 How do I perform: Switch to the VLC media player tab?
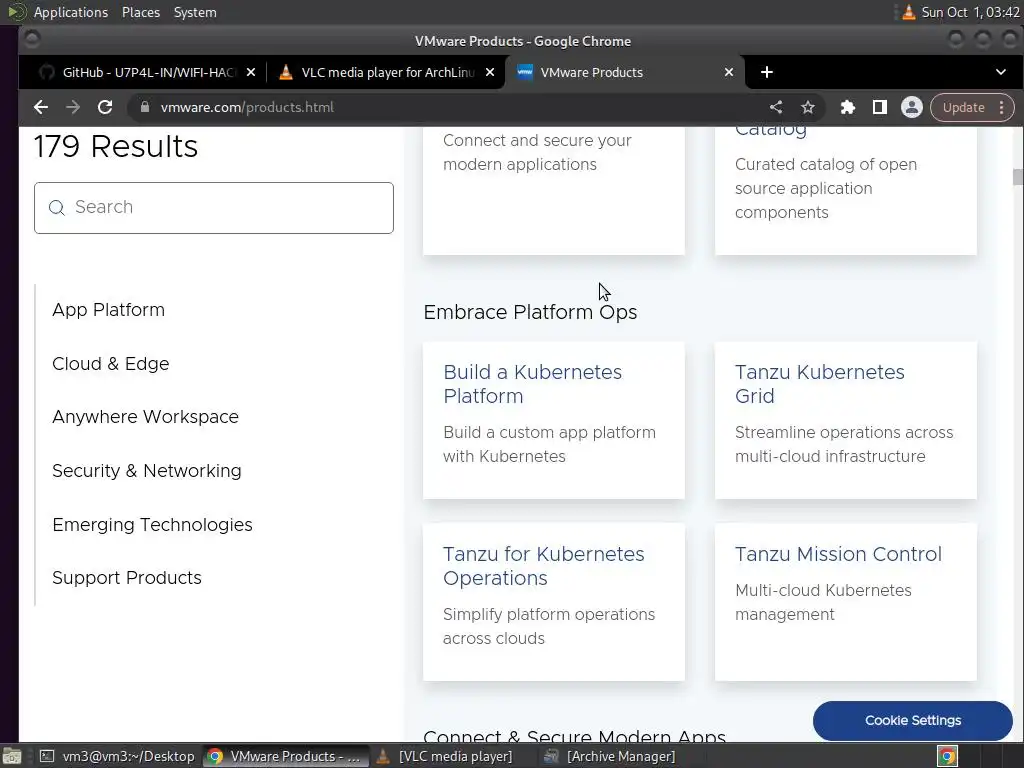click(385, 72)
